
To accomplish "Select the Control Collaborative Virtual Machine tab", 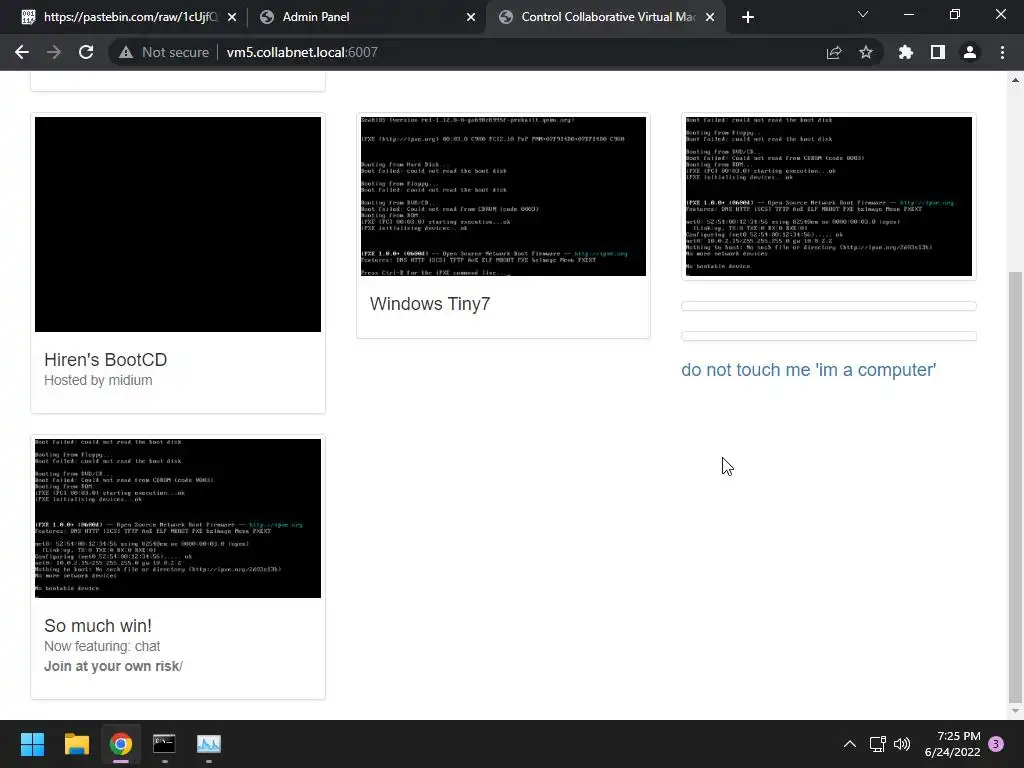I will click(607, 17).
